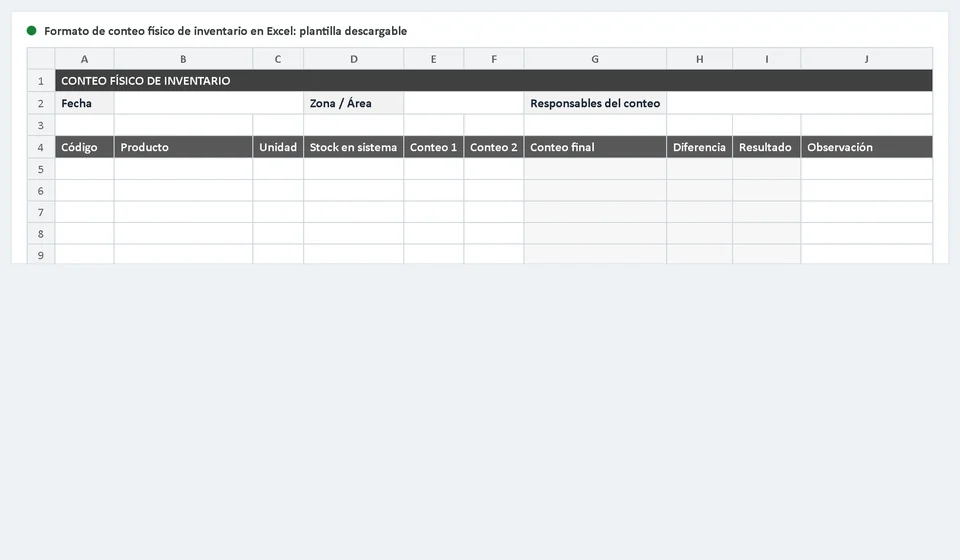Select column A header
The height and width of the screenshot is (560, 960).
[x=84, y=59]
